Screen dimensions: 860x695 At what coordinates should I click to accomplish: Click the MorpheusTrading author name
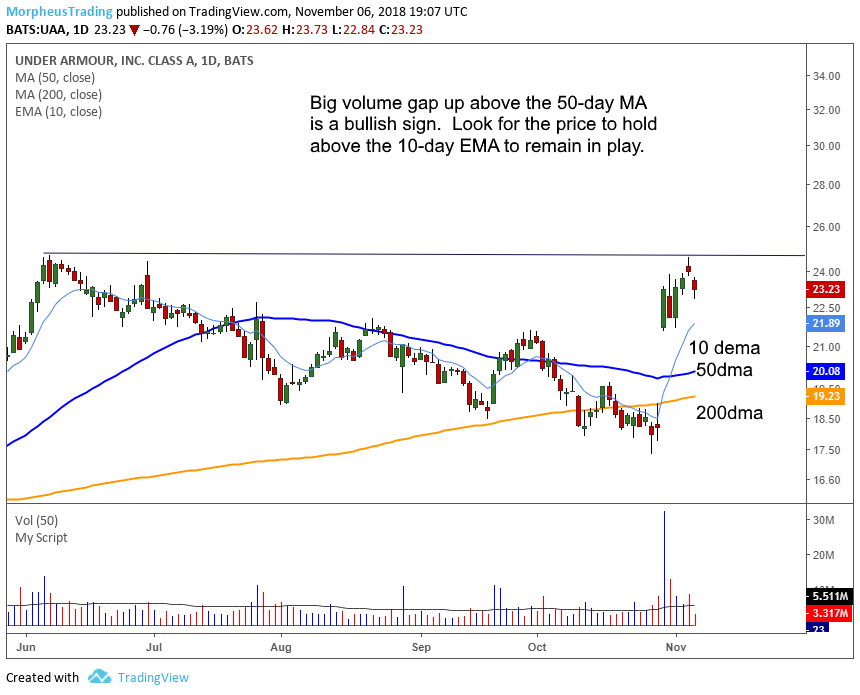59,11
